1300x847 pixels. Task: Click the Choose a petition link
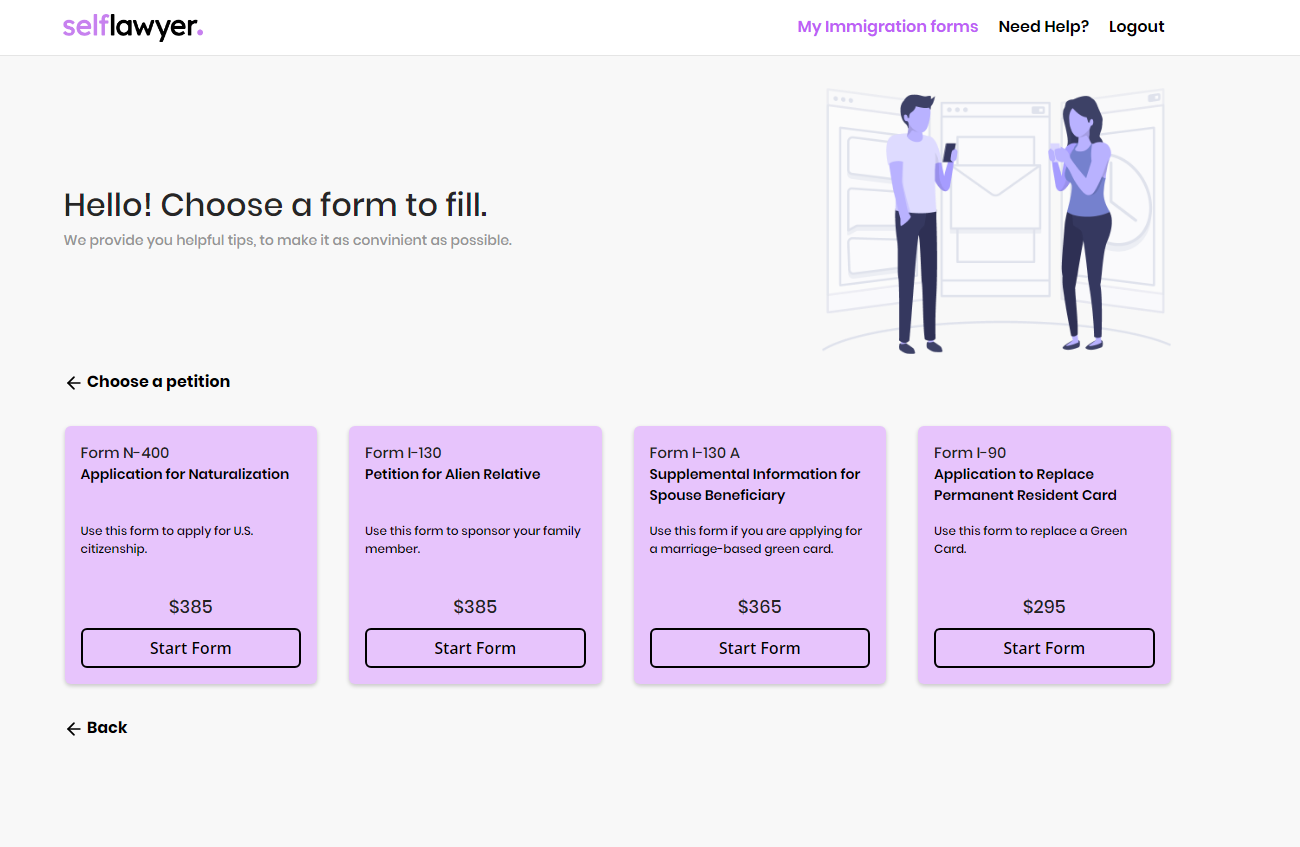[158, 382]
